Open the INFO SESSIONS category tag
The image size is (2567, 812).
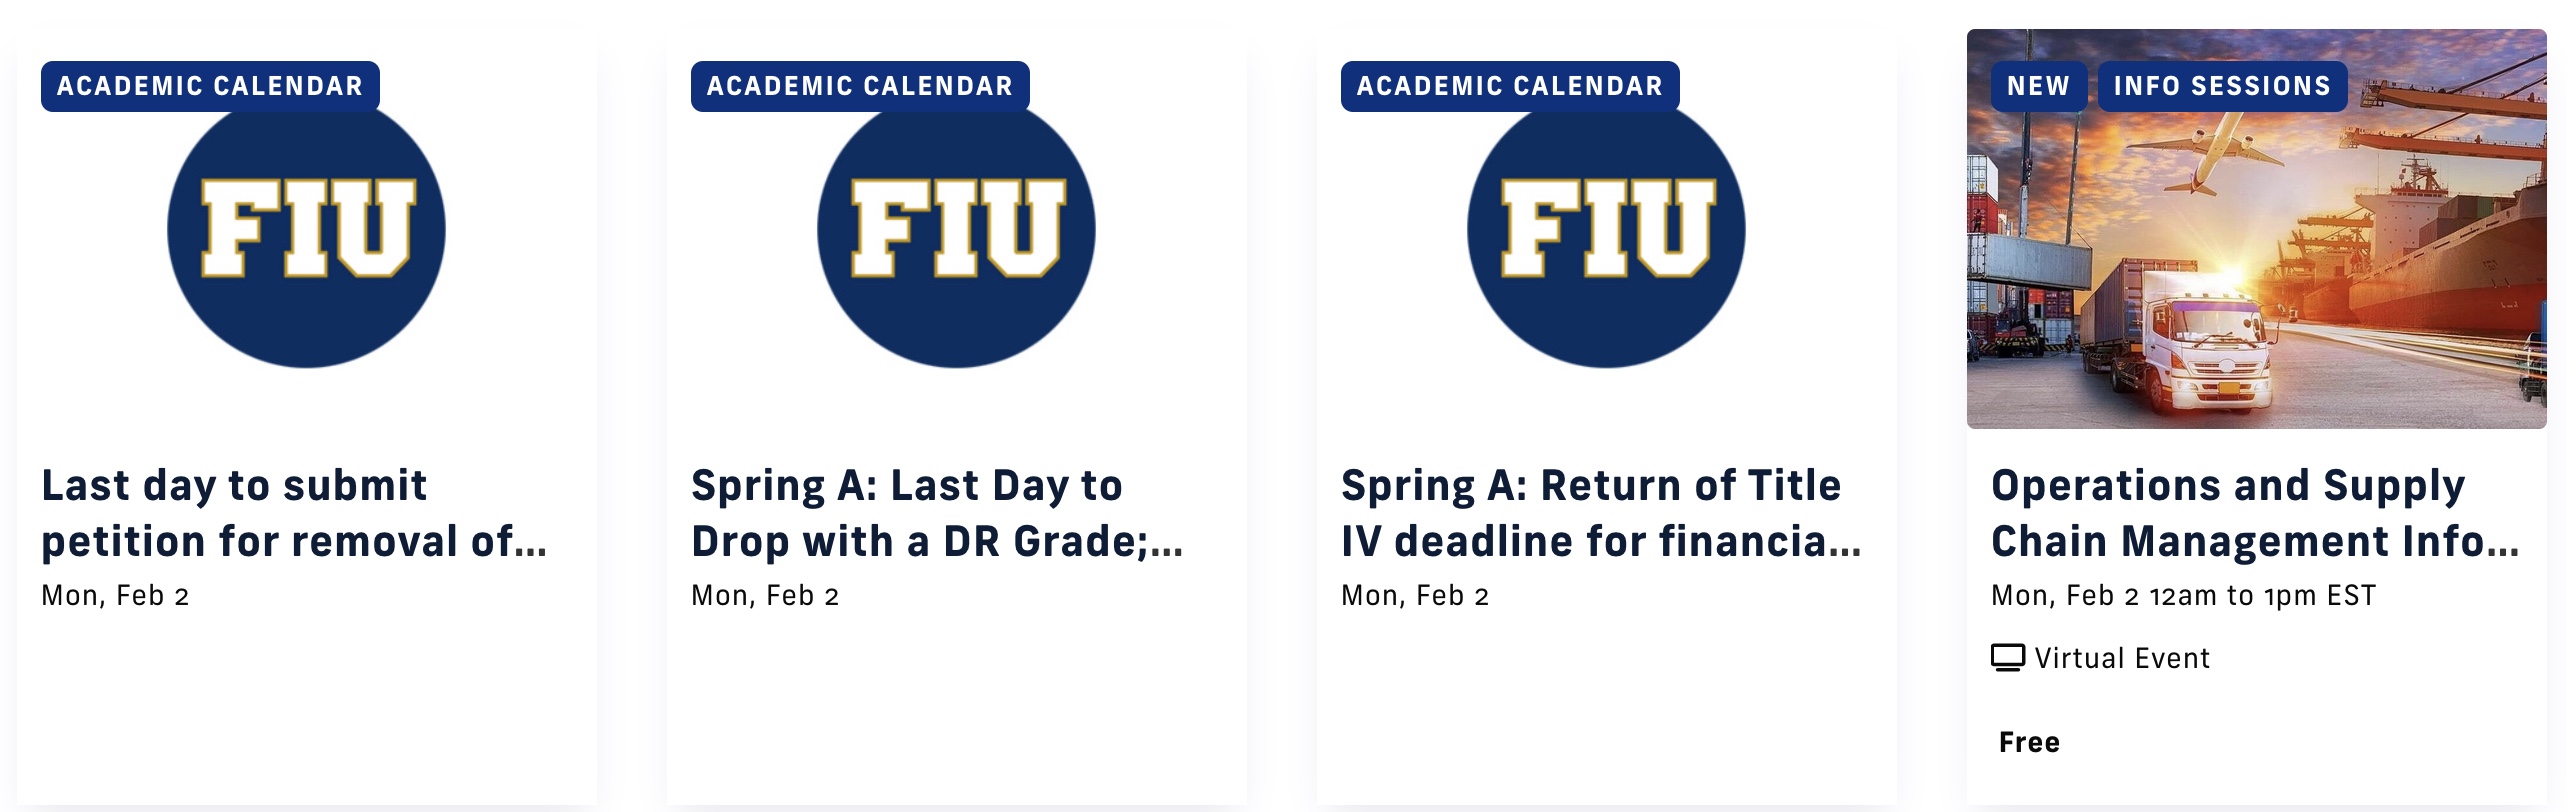[2222, 86]
